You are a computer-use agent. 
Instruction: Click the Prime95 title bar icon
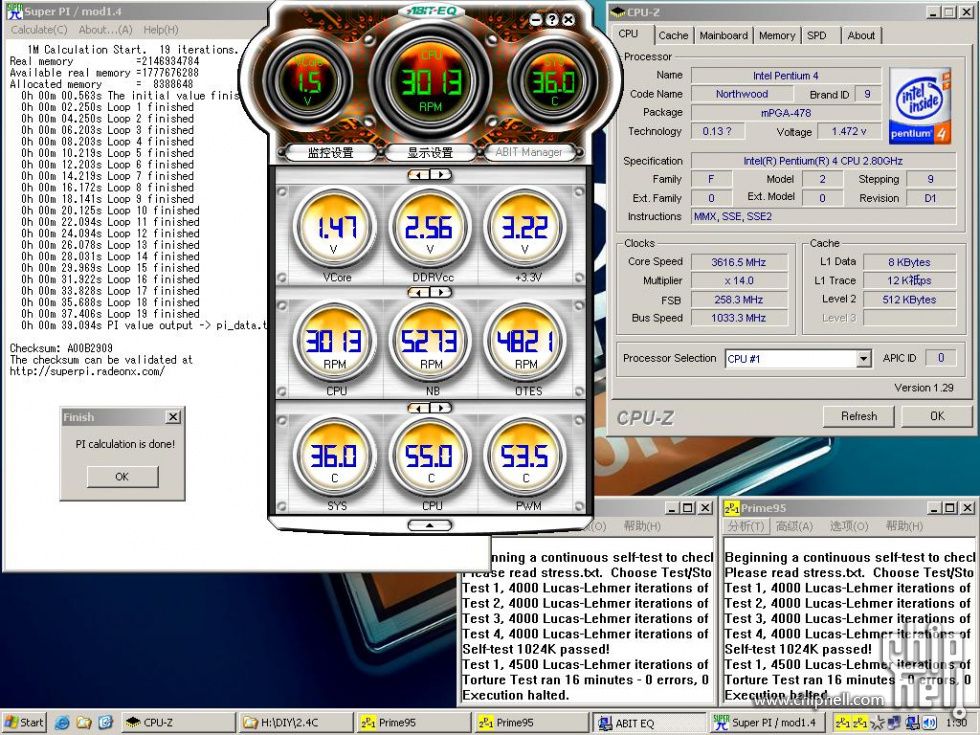click(732, 508)
